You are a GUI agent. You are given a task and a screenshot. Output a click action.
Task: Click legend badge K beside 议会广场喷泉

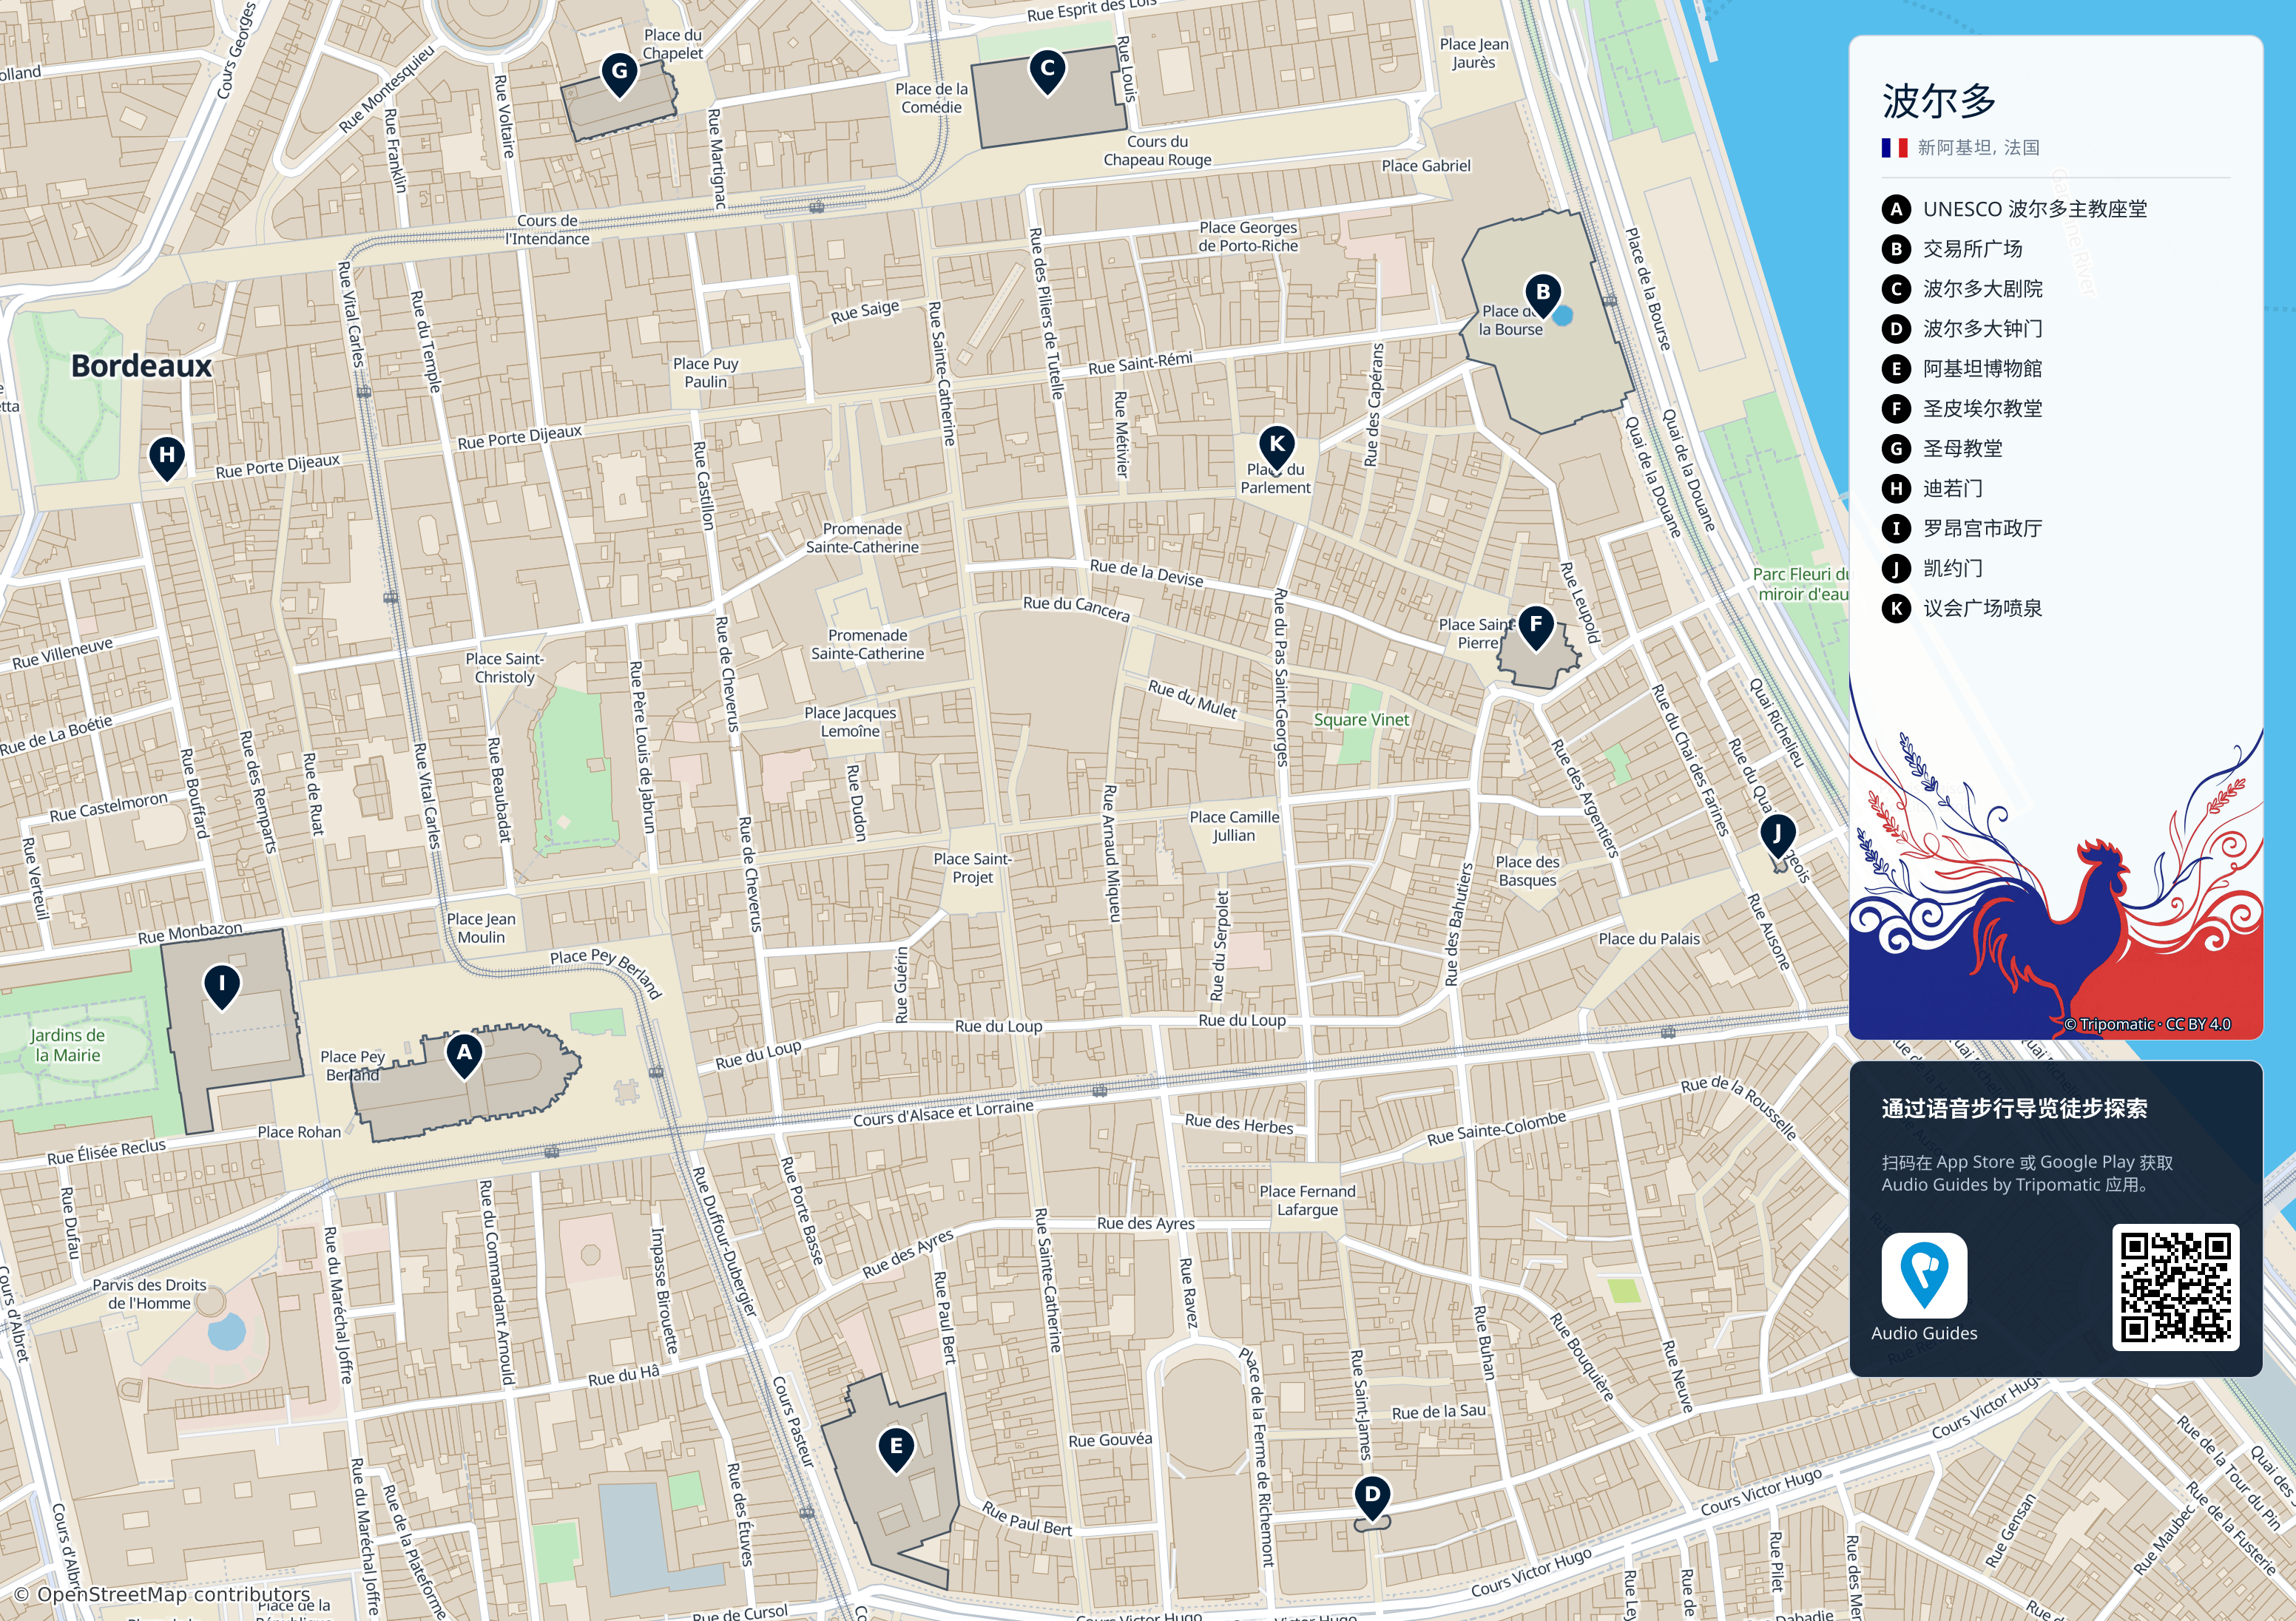(1896, 608)
